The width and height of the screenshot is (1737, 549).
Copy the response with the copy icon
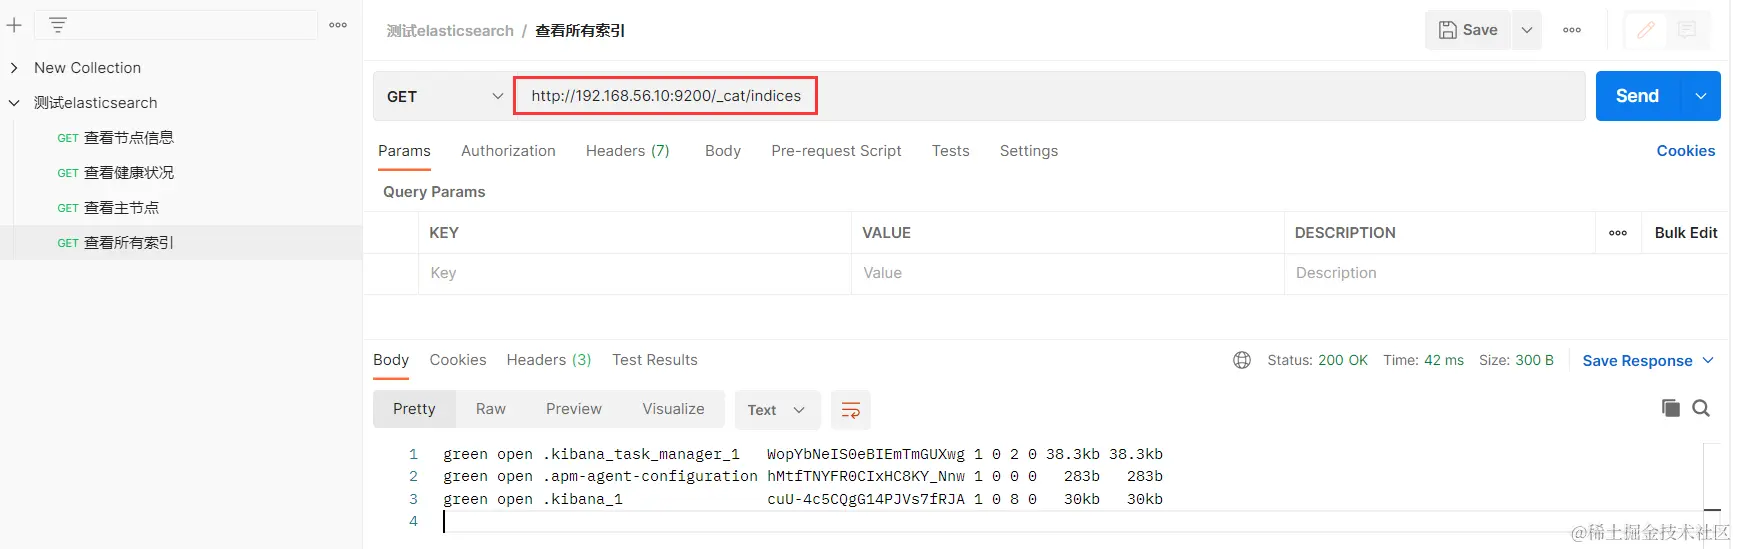tap(1670, 408)
